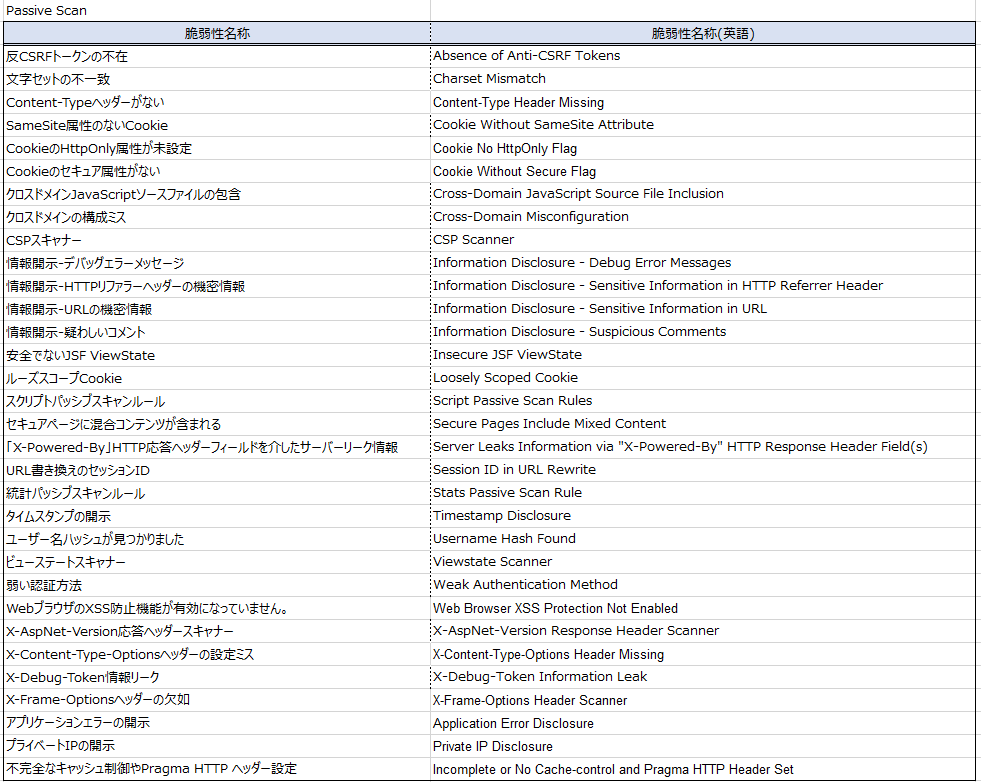Select cell 'ユーザー名ハッシュが見つかりました'
This screenshot has height=782, width=981.
(216, 539)
